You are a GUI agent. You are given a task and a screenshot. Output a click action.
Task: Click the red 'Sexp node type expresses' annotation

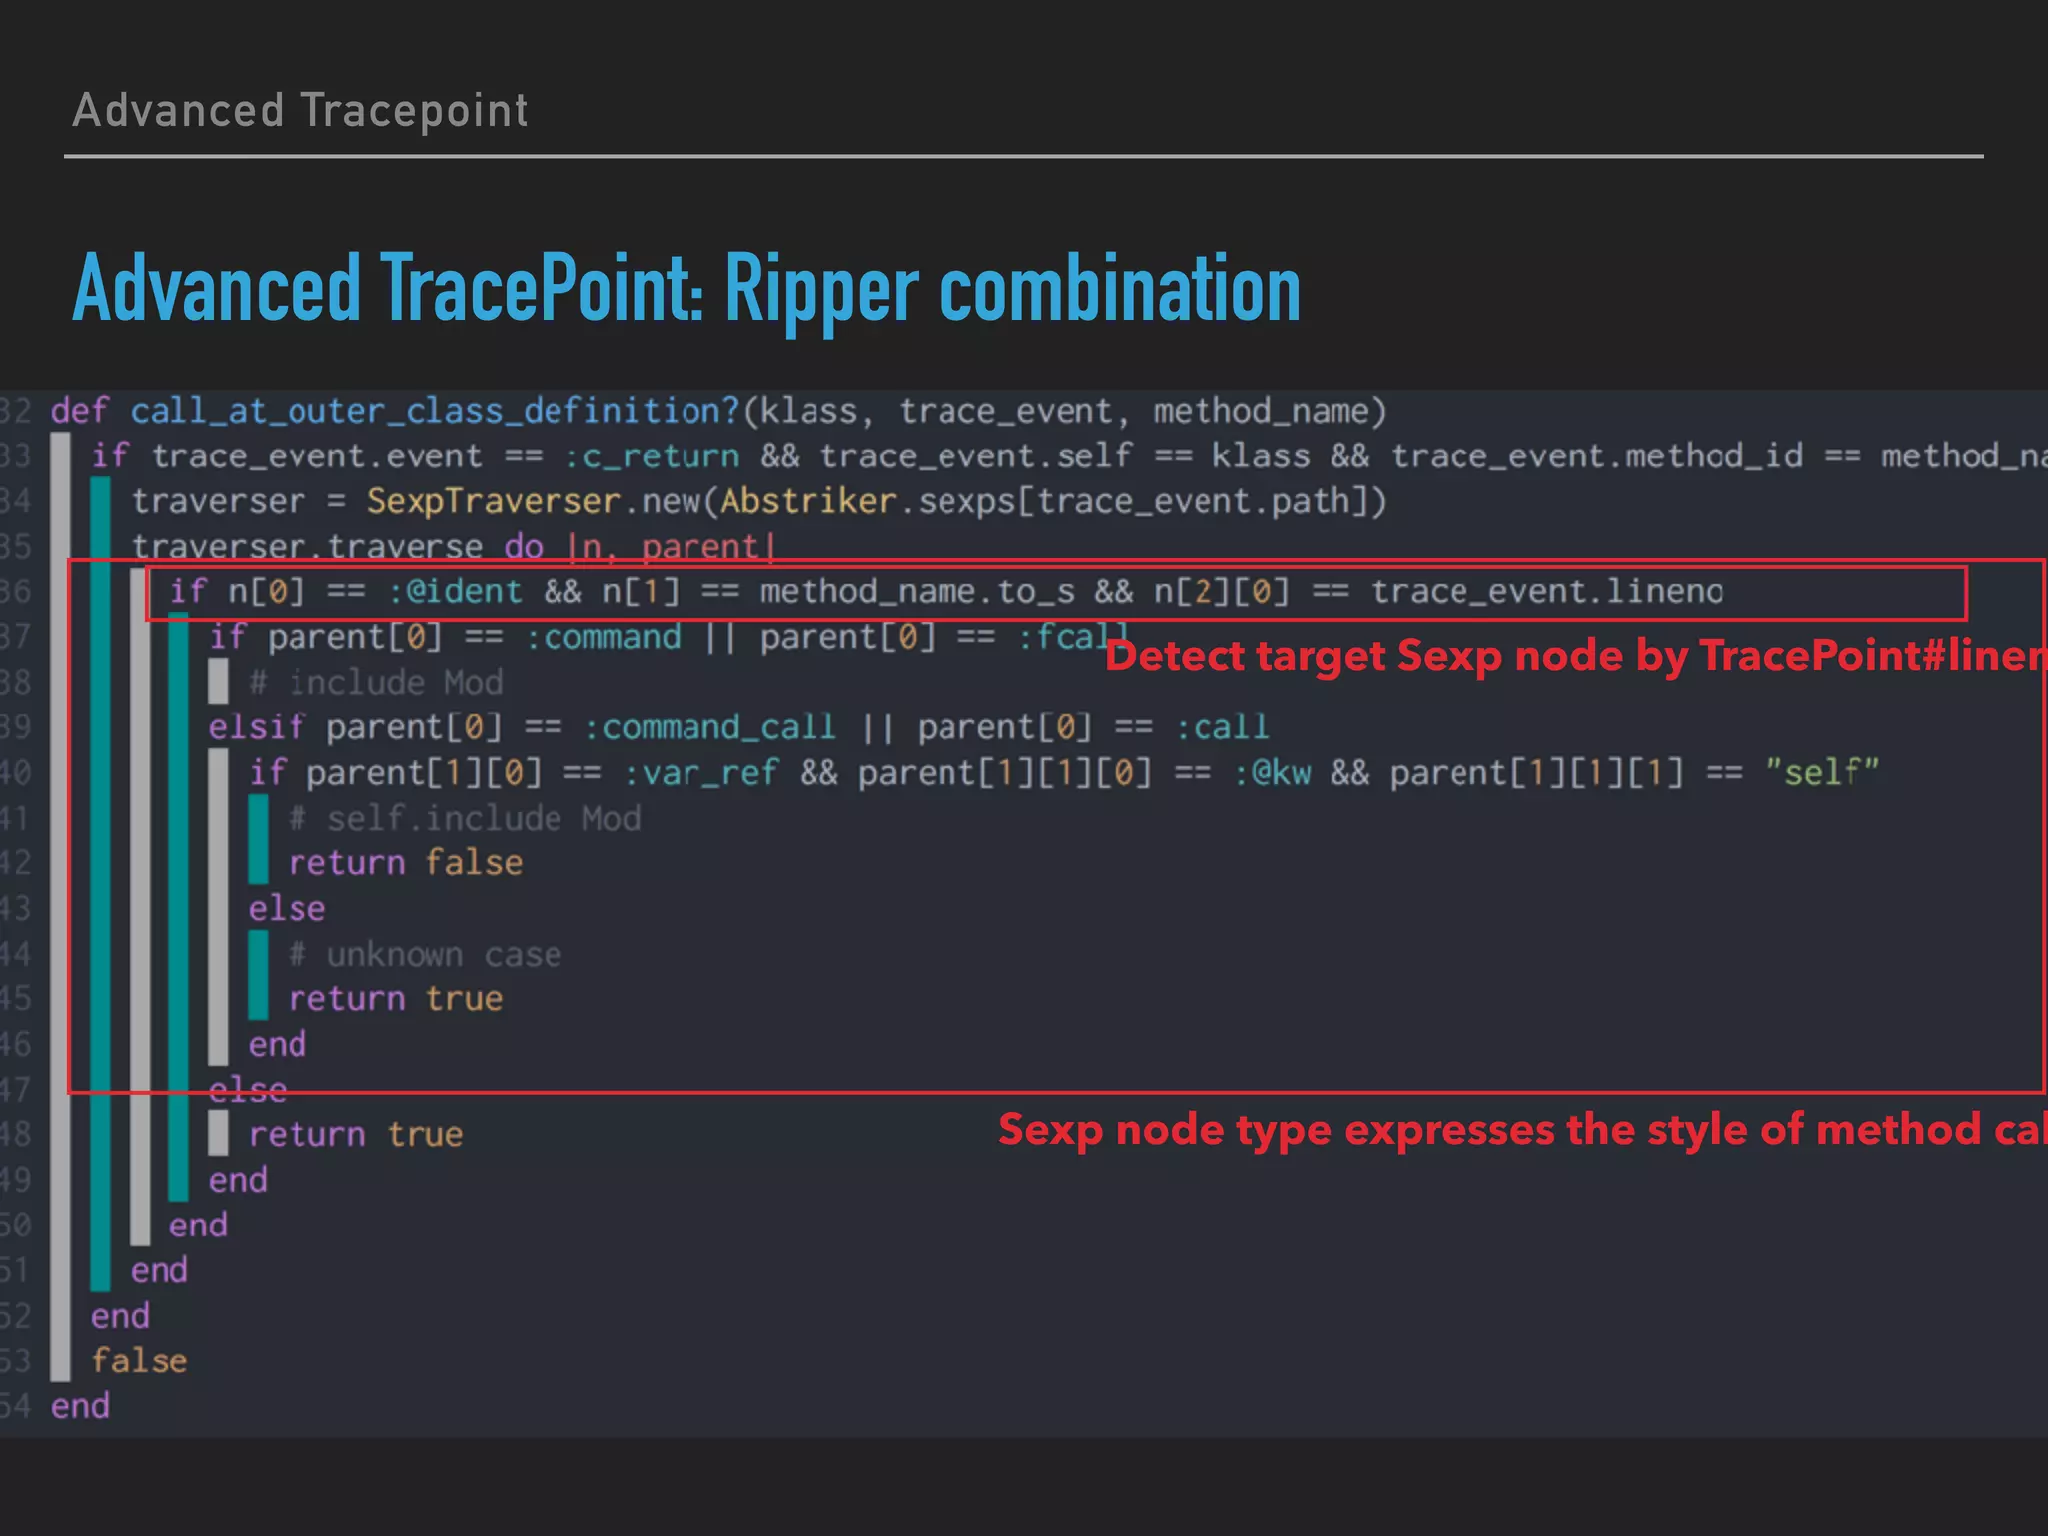[x=1520, y=1130]
